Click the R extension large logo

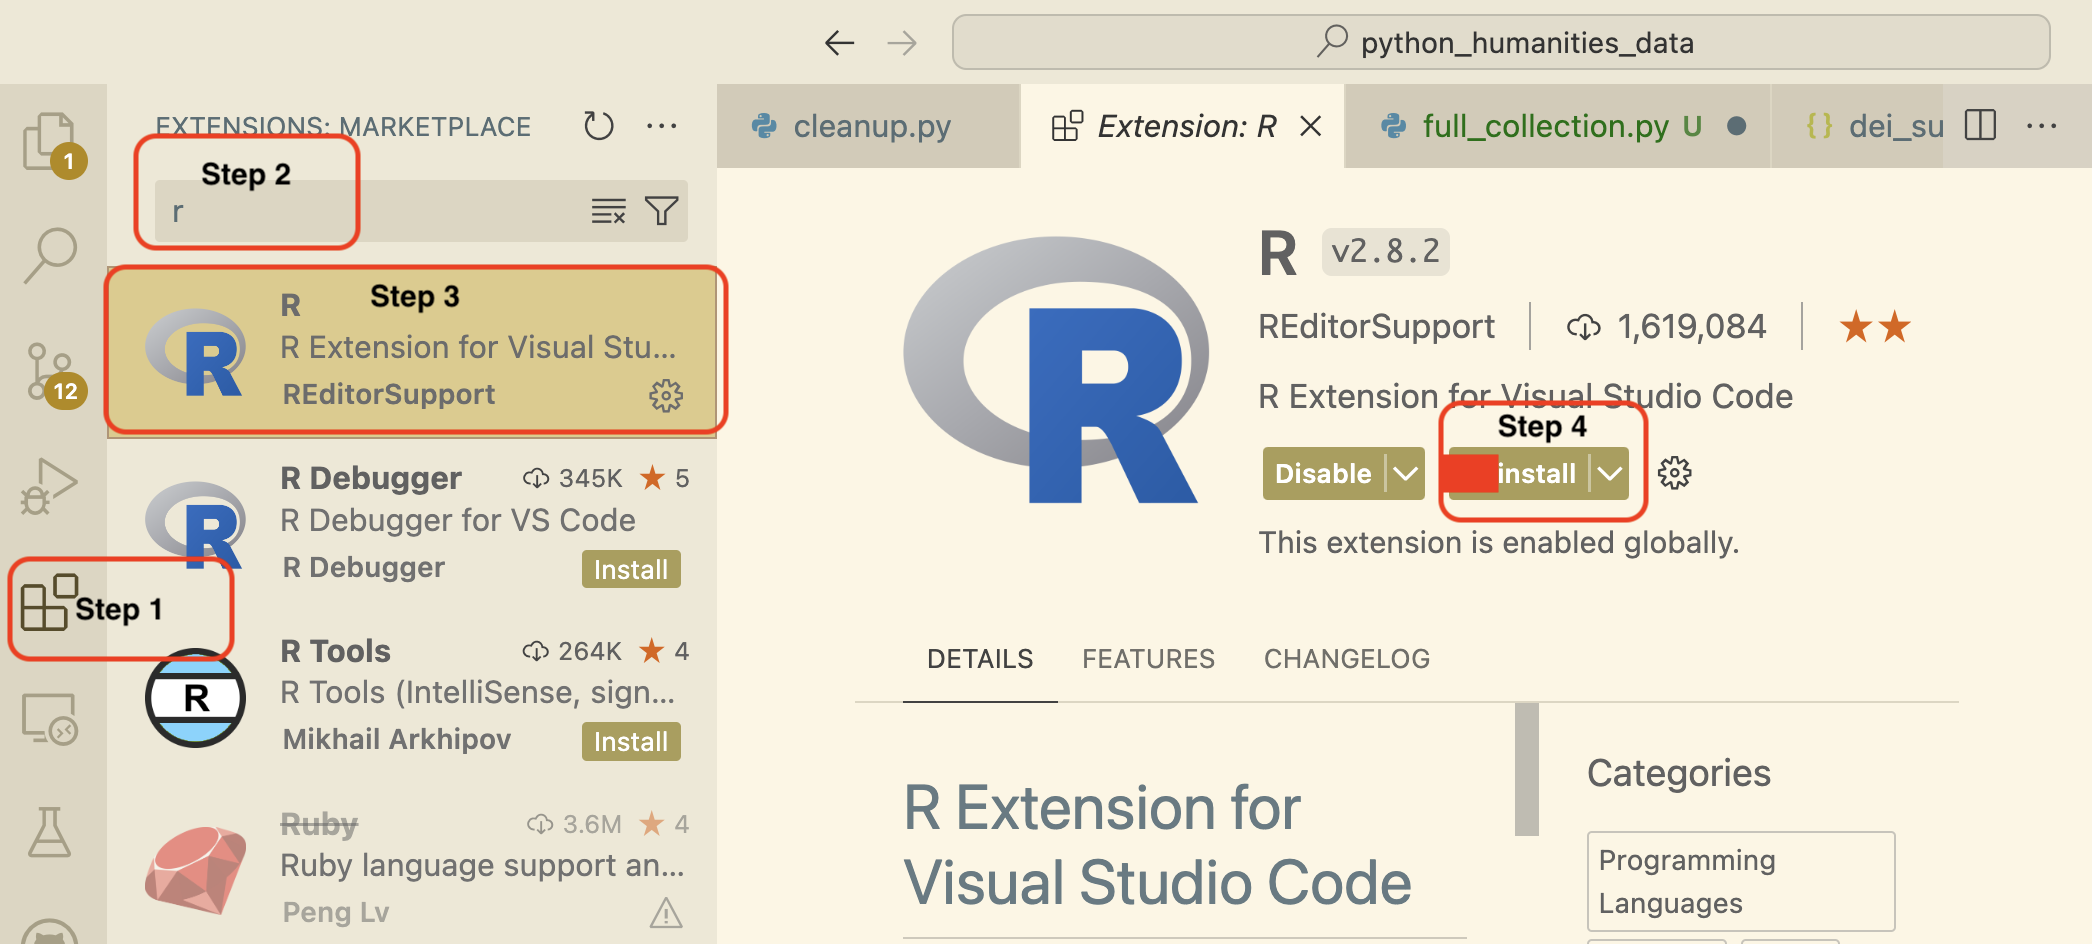[1055, 372]
